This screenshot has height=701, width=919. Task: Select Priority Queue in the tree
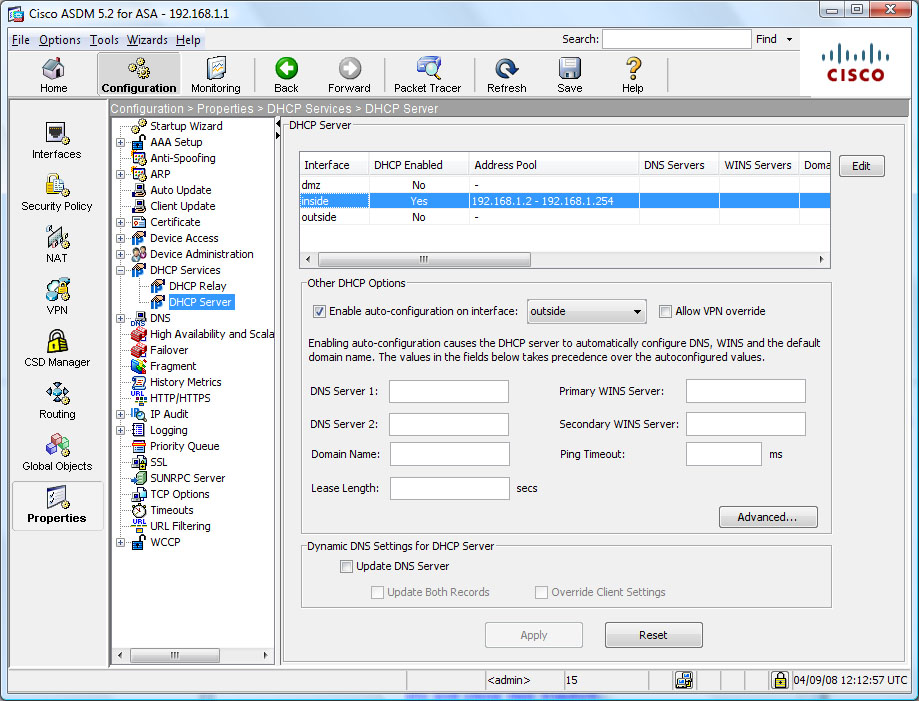(x=184, y=446)
